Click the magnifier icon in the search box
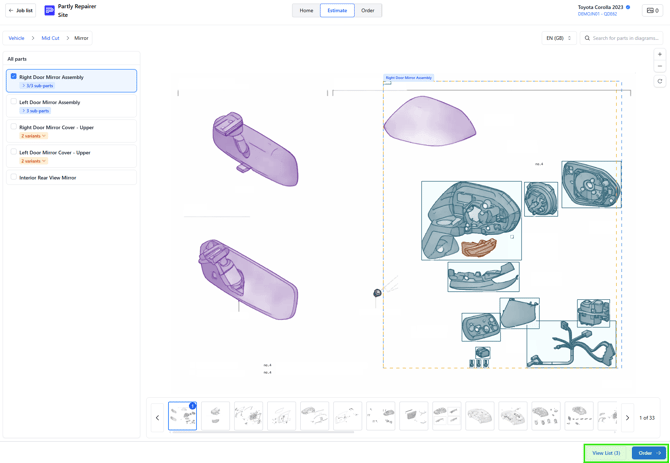Screen dimensions: 670x463 click(587, 38)
